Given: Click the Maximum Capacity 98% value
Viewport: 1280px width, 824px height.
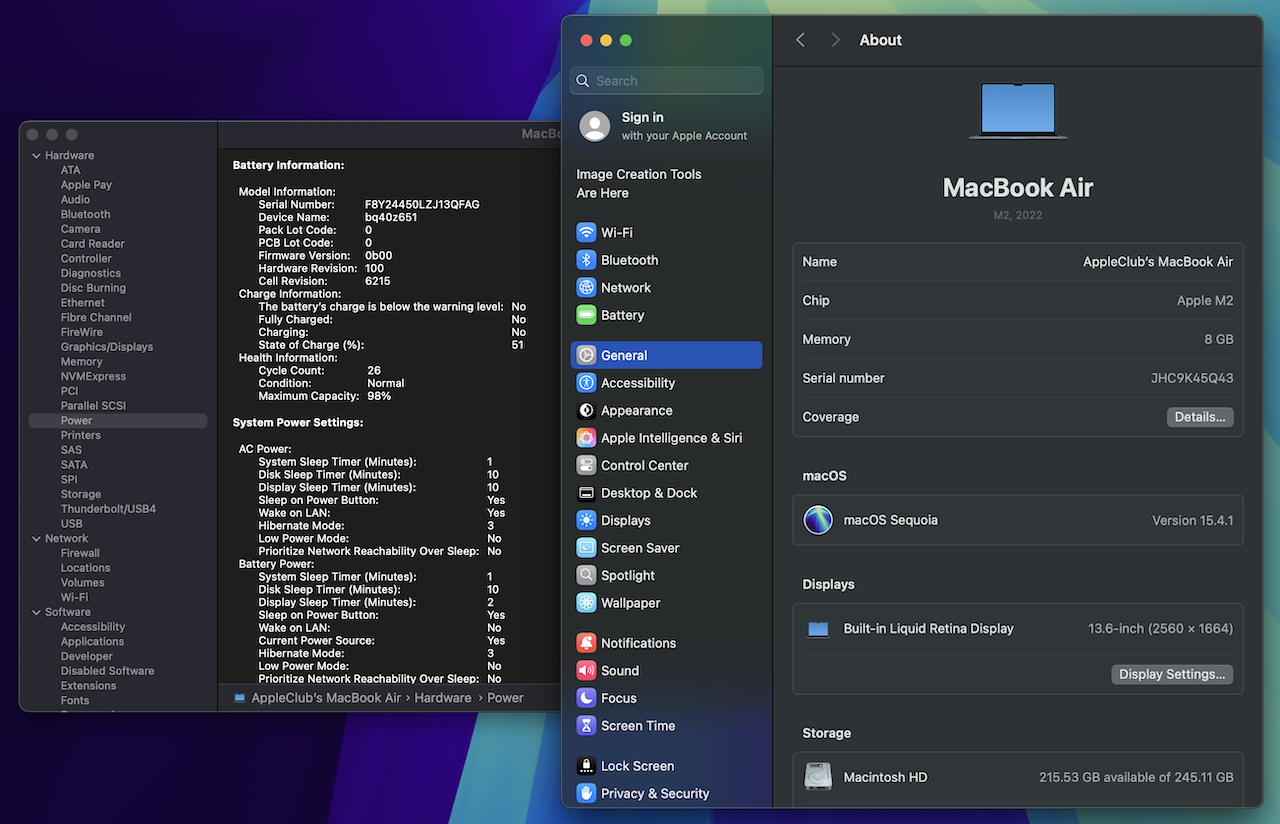Looking at the screenshot, I should (379, 396).
